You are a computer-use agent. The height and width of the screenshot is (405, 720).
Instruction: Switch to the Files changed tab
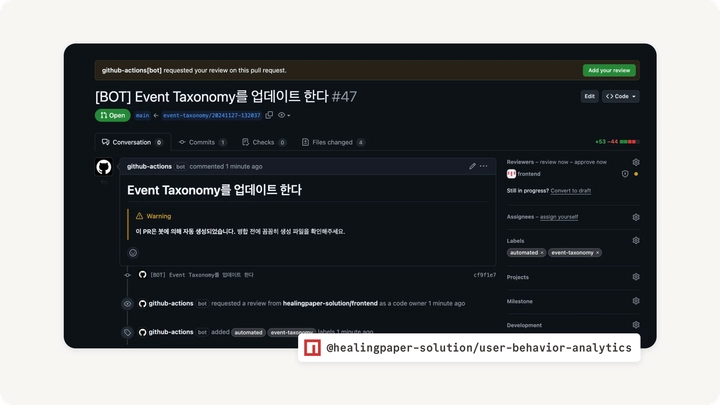(x=333, y=142)
